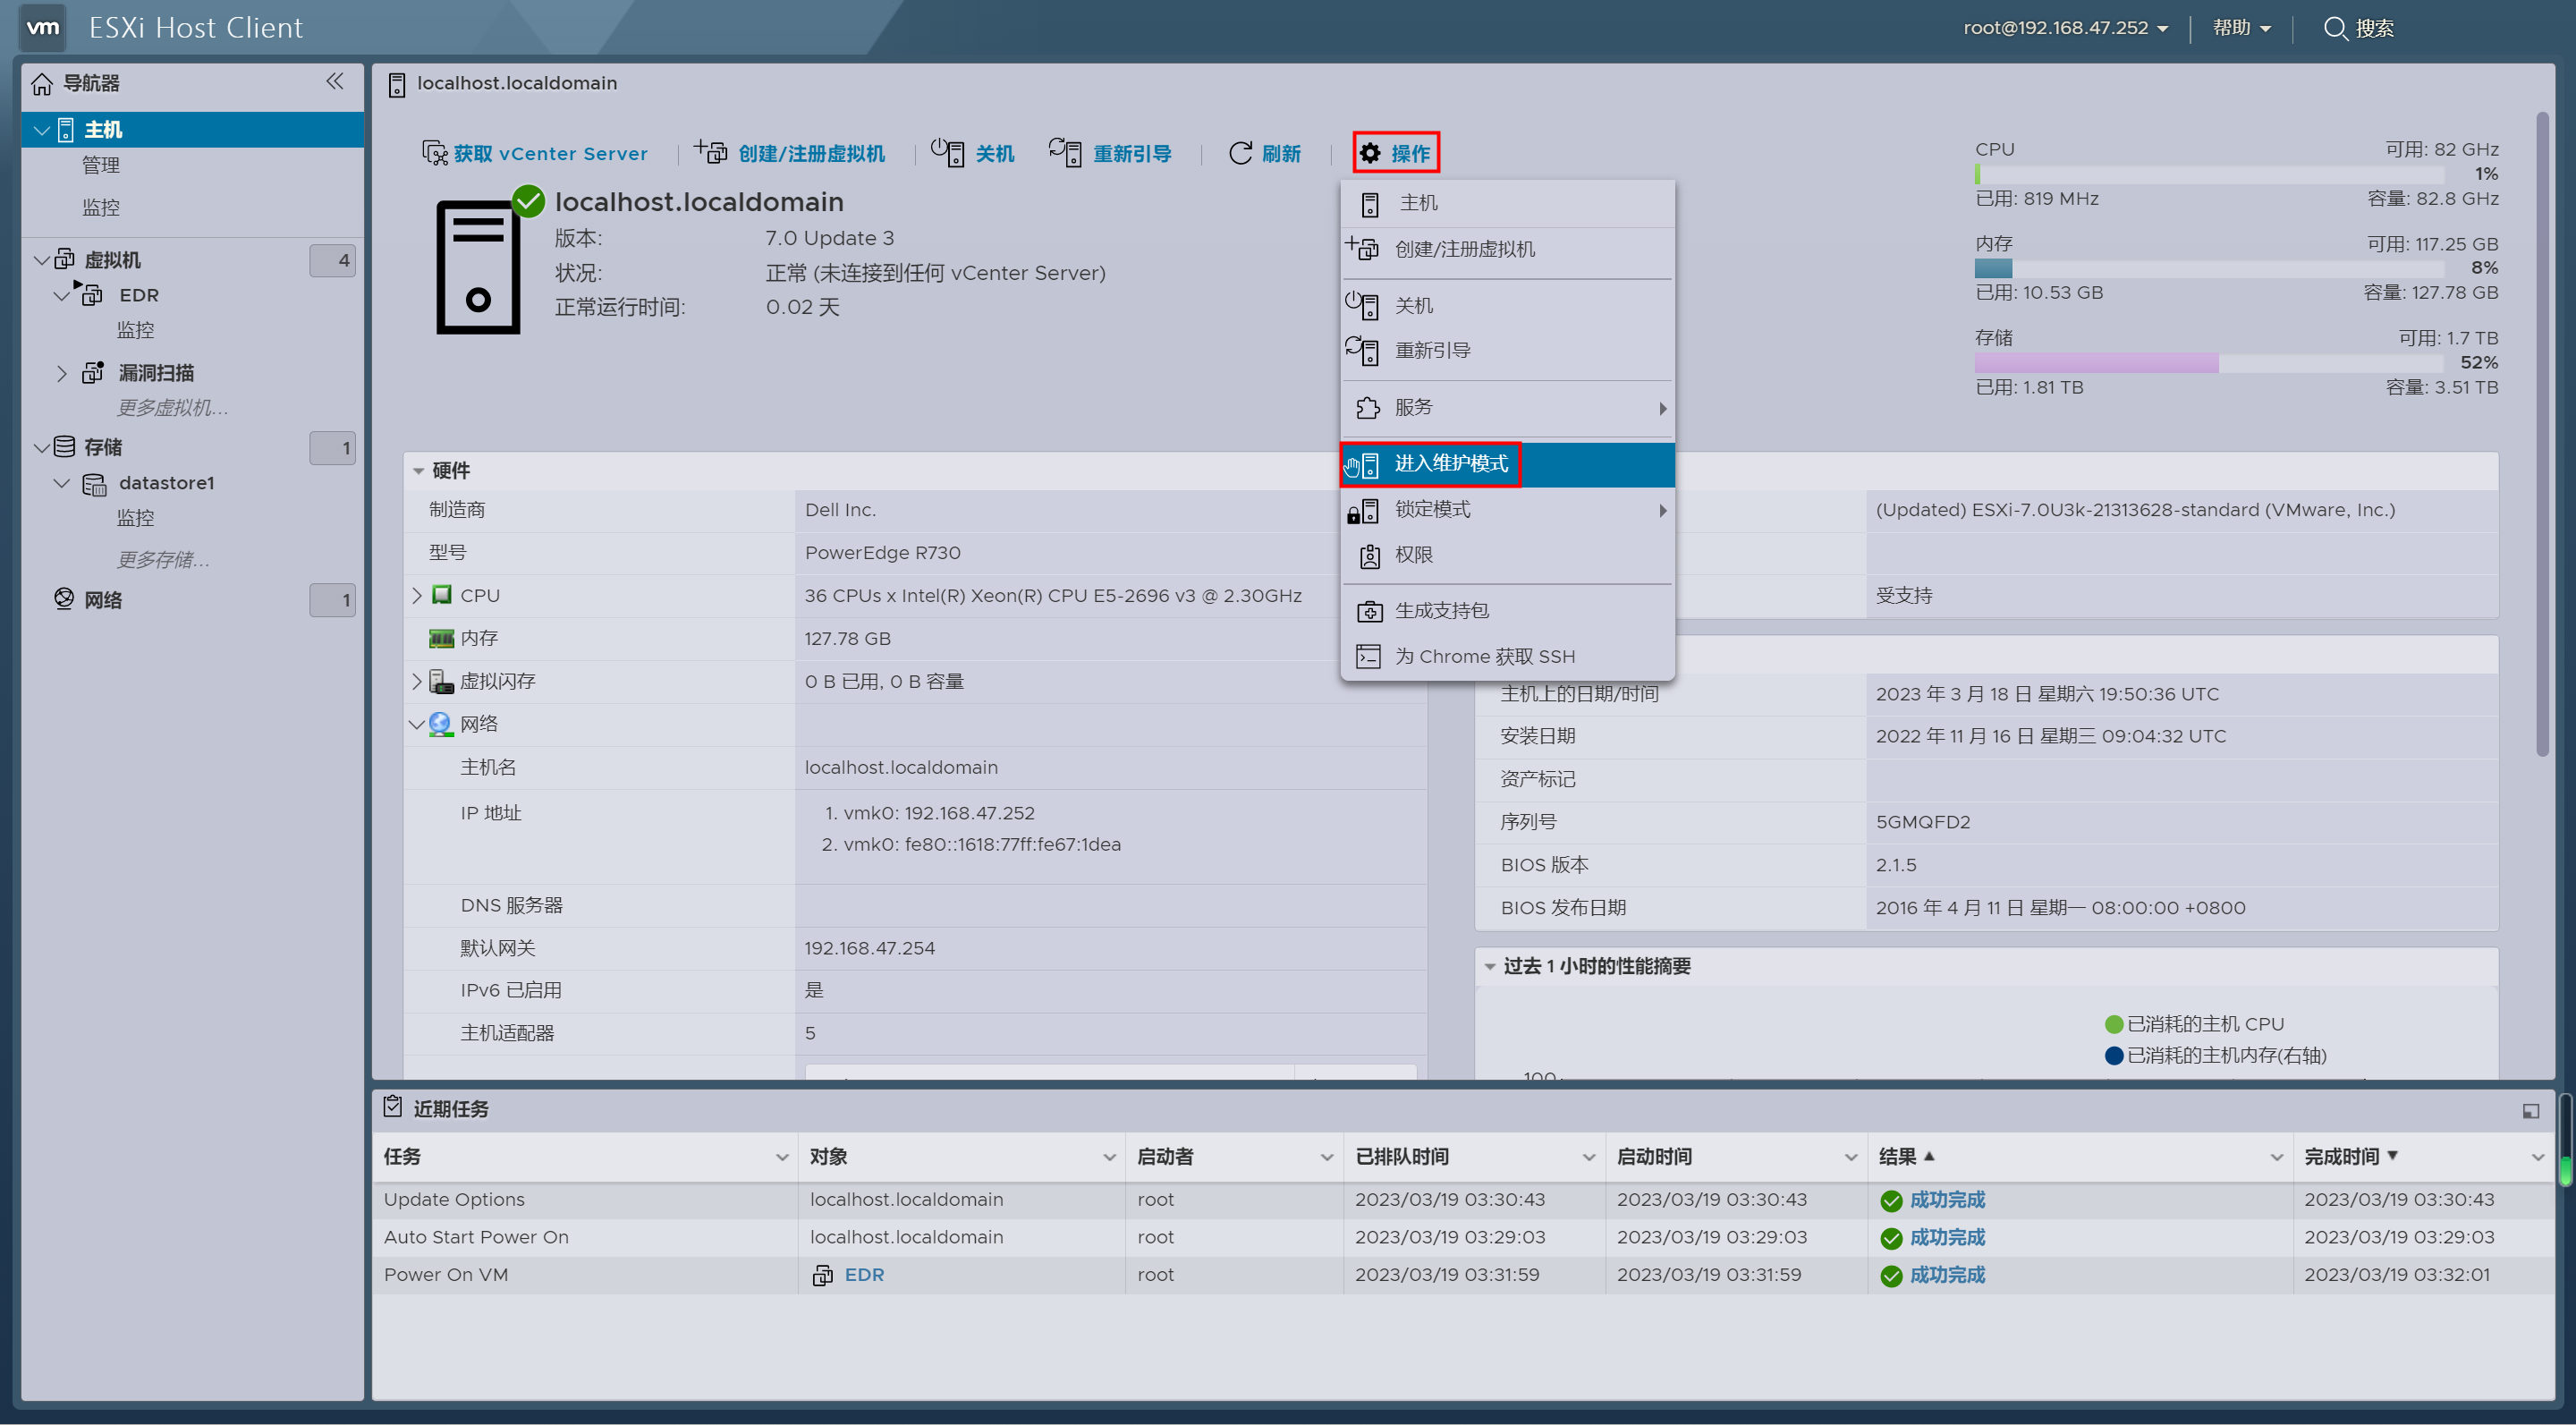Choose Reboot from the actions menu
The width and height of the screenshot is (2576, 1425).
tap(1507, 351)
